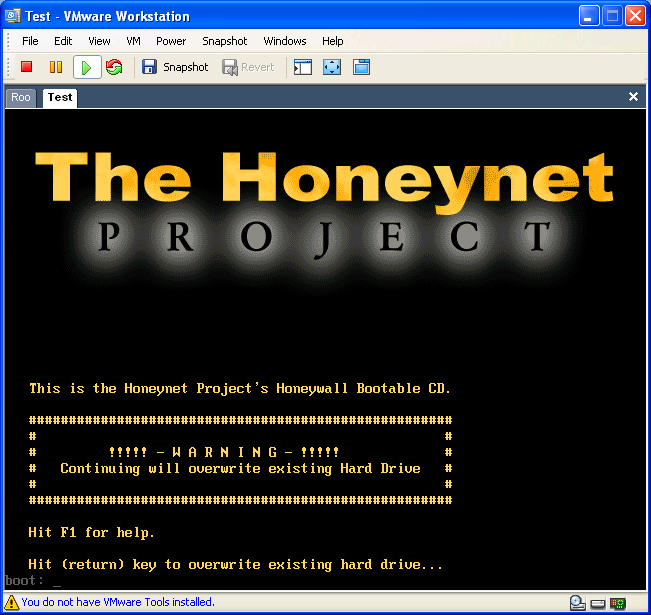Open the Power menu
Image resolution: width=651 pixels, height=615 pixels.
pyautogui.click(x=171, y=41)
